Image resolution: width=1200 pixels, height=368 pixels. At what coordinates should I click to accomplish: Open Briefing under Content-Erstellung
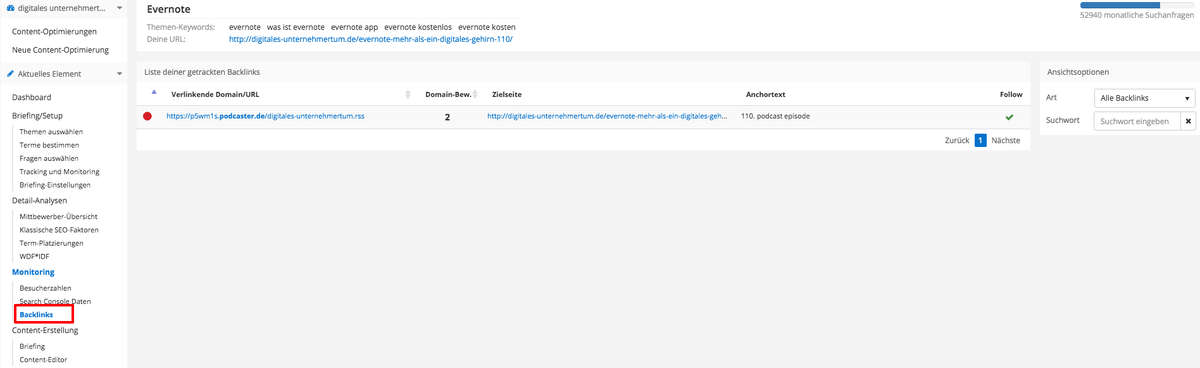click(x=32, y=346)
